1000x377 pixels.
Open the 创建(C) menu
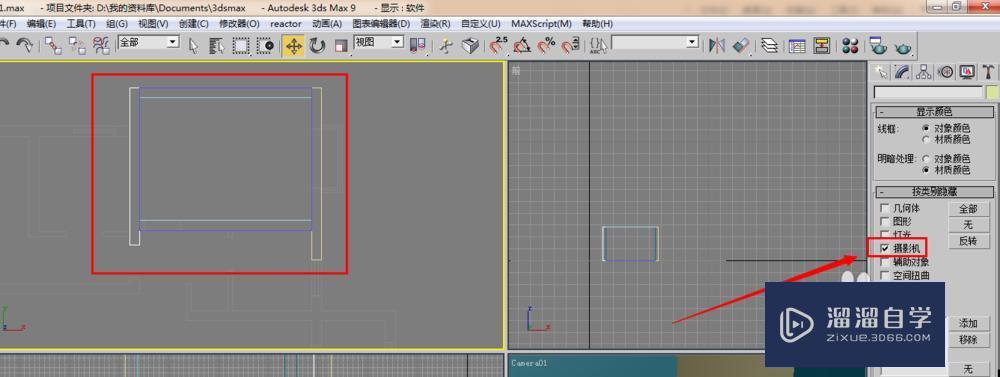[x=194, y=24]
